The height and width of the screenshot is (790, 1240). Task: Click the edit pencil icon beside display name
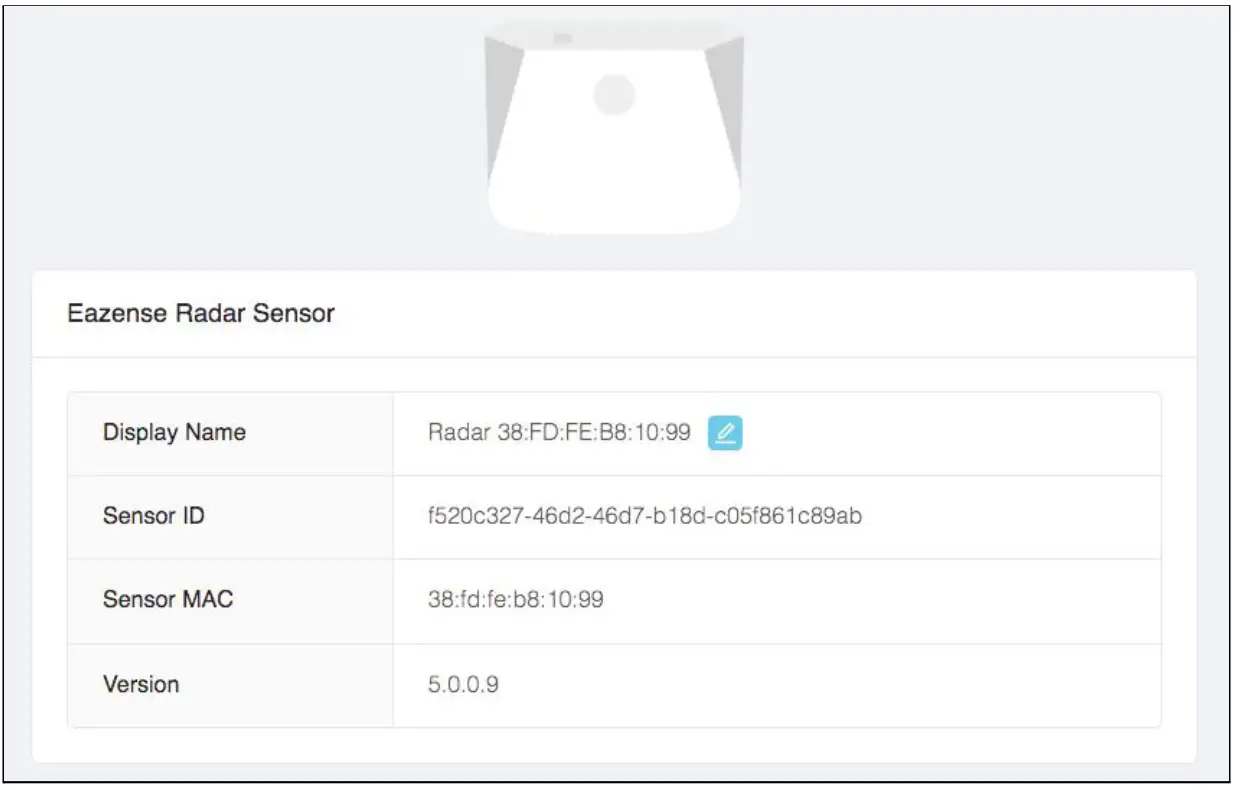click(x=725, y=433)
